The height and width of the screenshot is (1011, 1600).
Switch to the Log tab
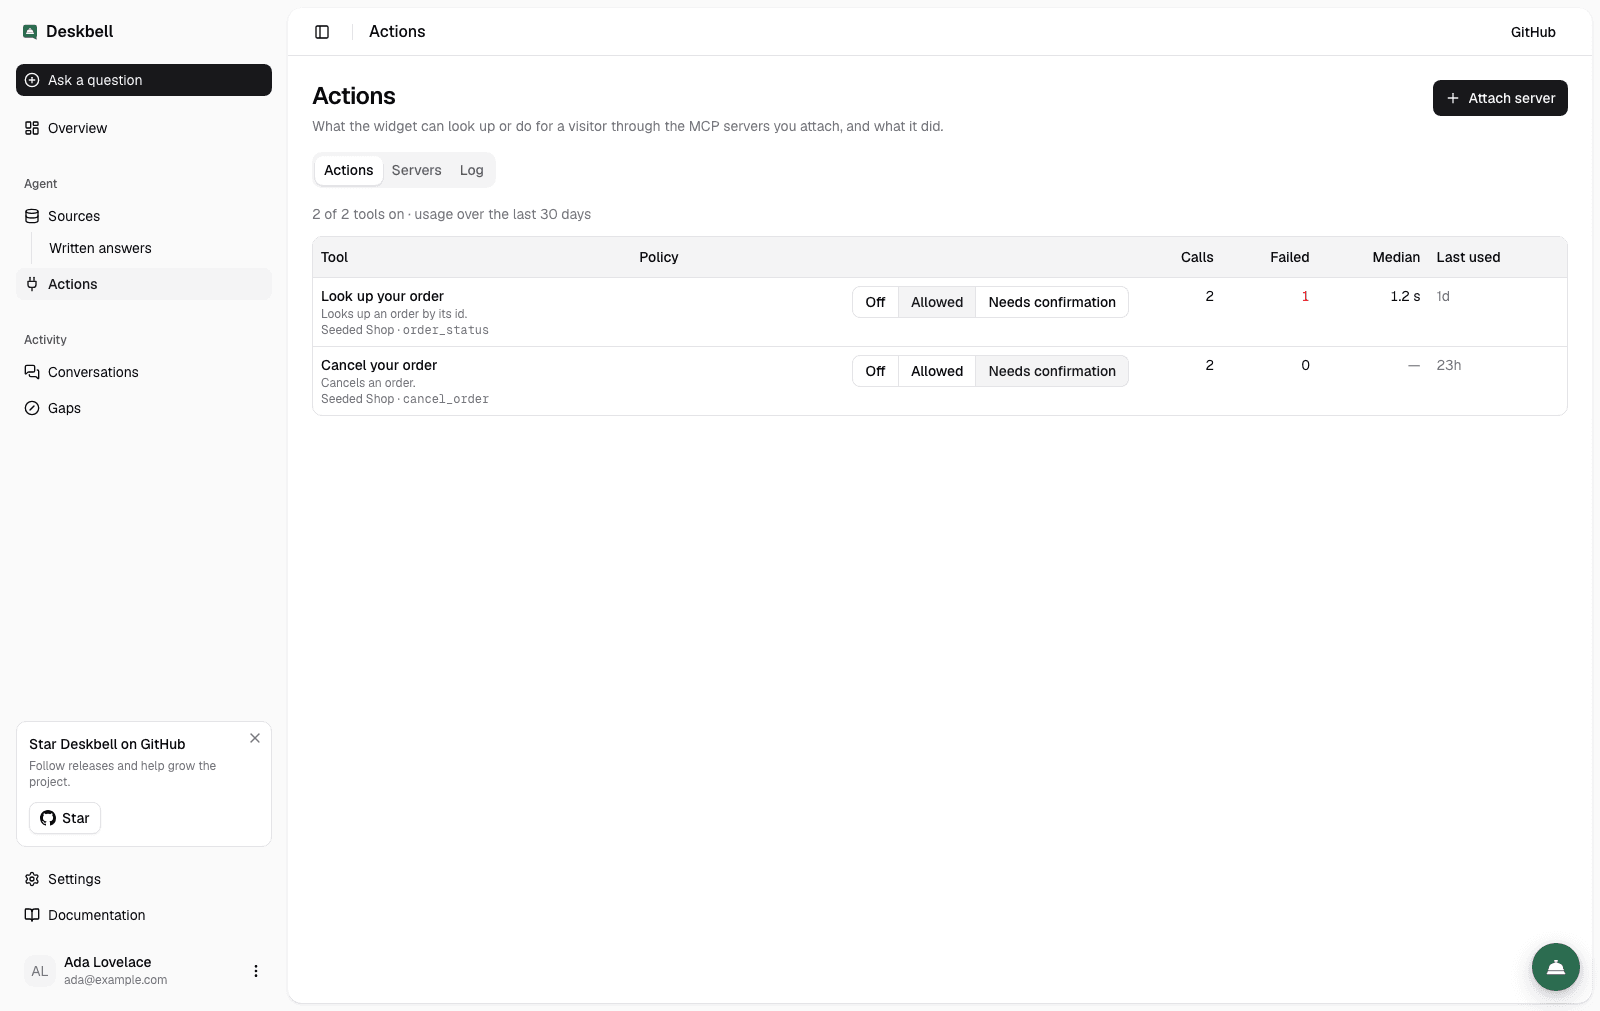click(x=471, y=170)
